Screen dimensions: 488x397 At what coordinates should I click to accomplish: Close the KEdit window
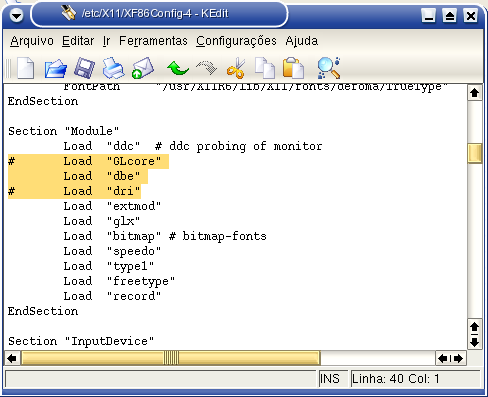[x=471, y=15]
